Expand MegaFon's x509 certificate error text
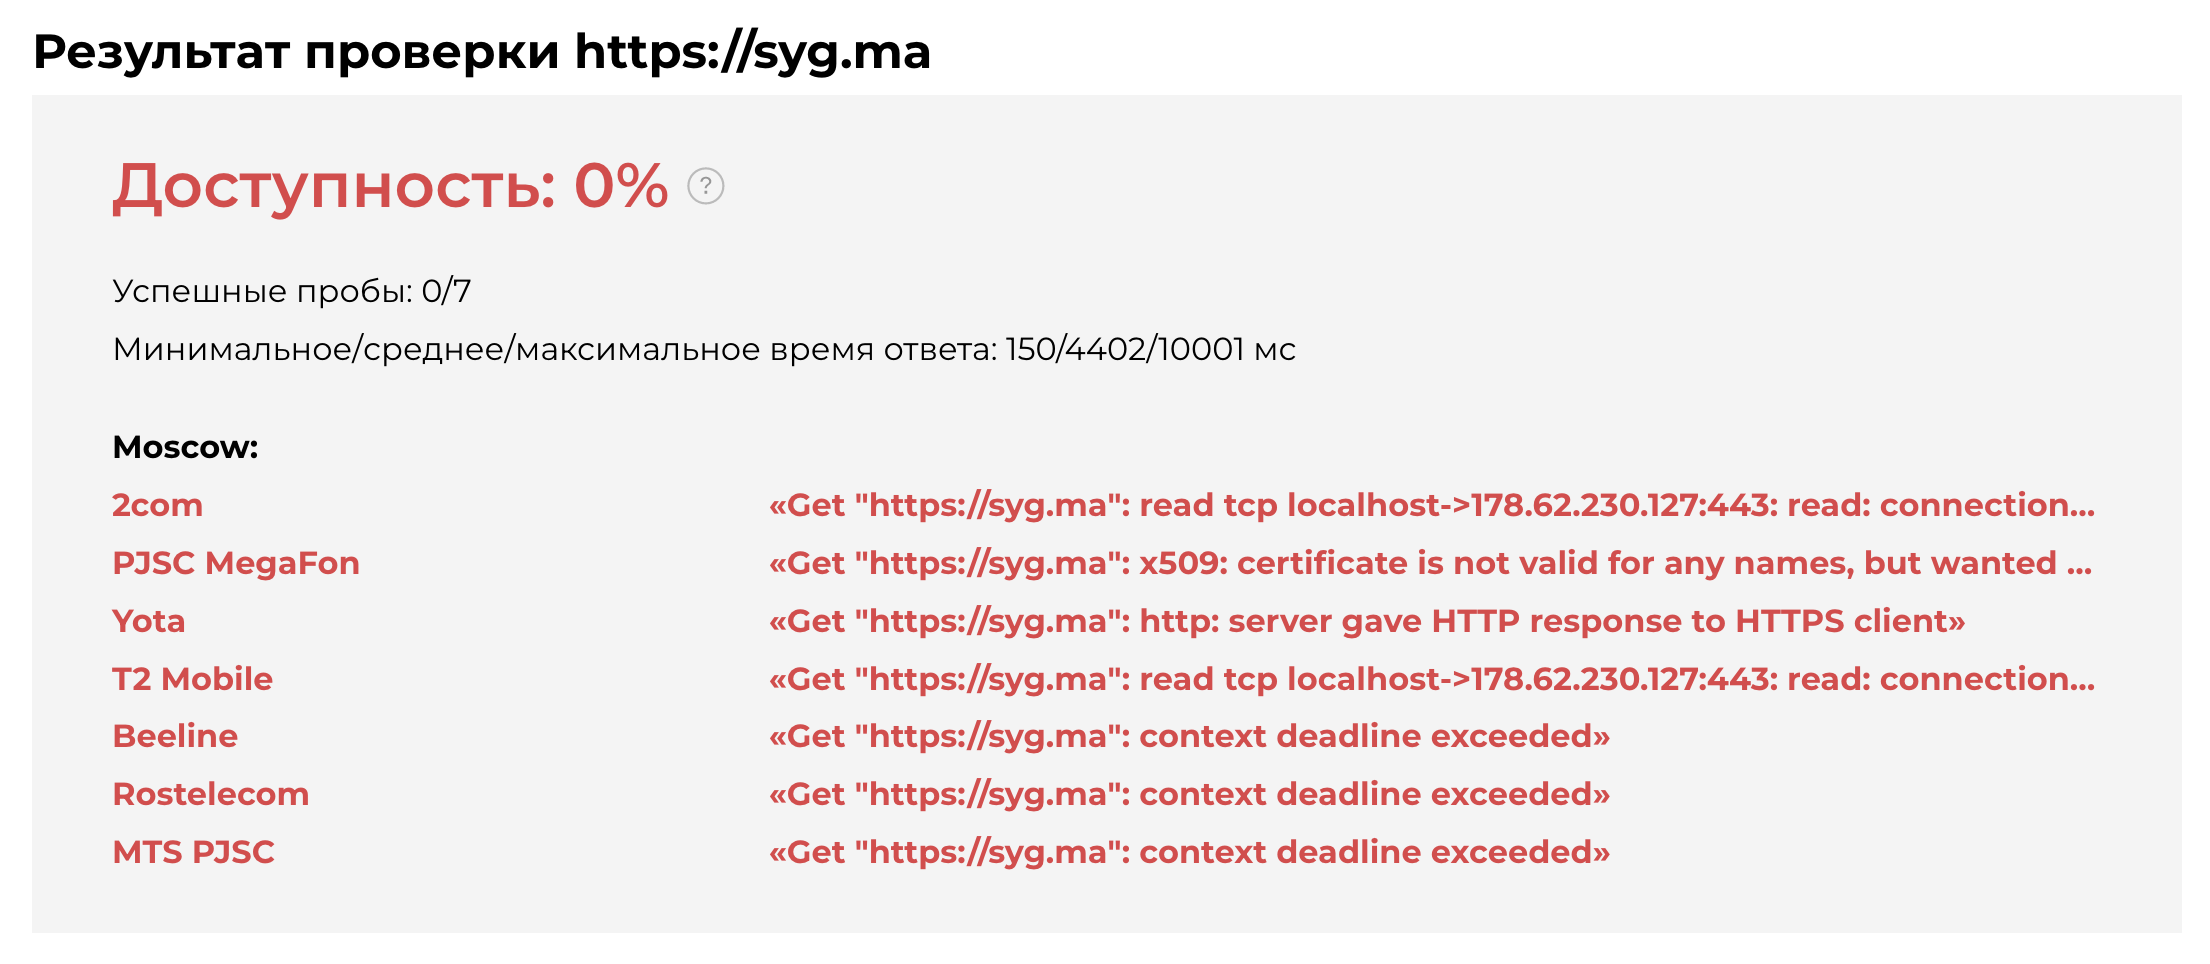The width and height of the screenshot is (2210, 964). point(1430,563)
